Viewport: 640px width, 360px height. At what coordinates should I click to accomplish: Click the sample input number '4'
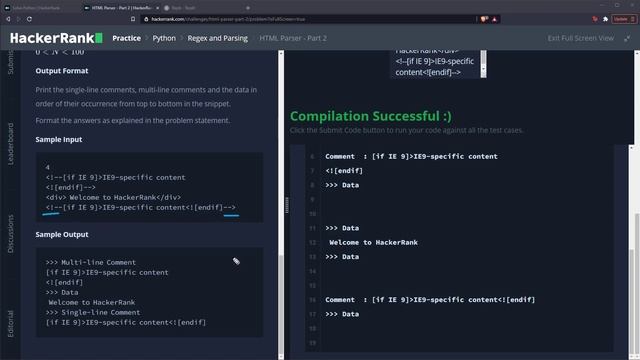coord(47,167)
